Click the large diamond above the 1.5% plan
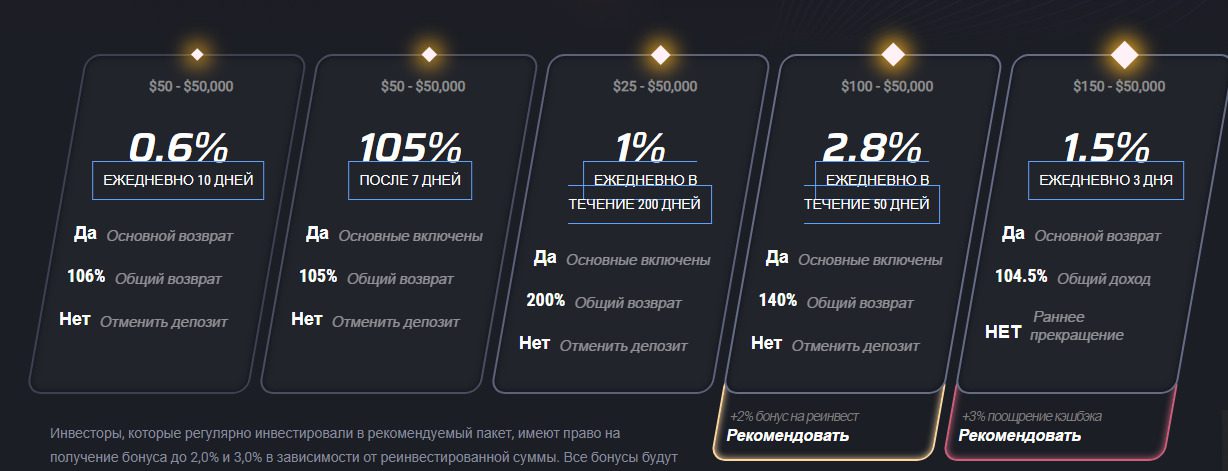This screenshot has width=1228, height=471. (1125, 53)
